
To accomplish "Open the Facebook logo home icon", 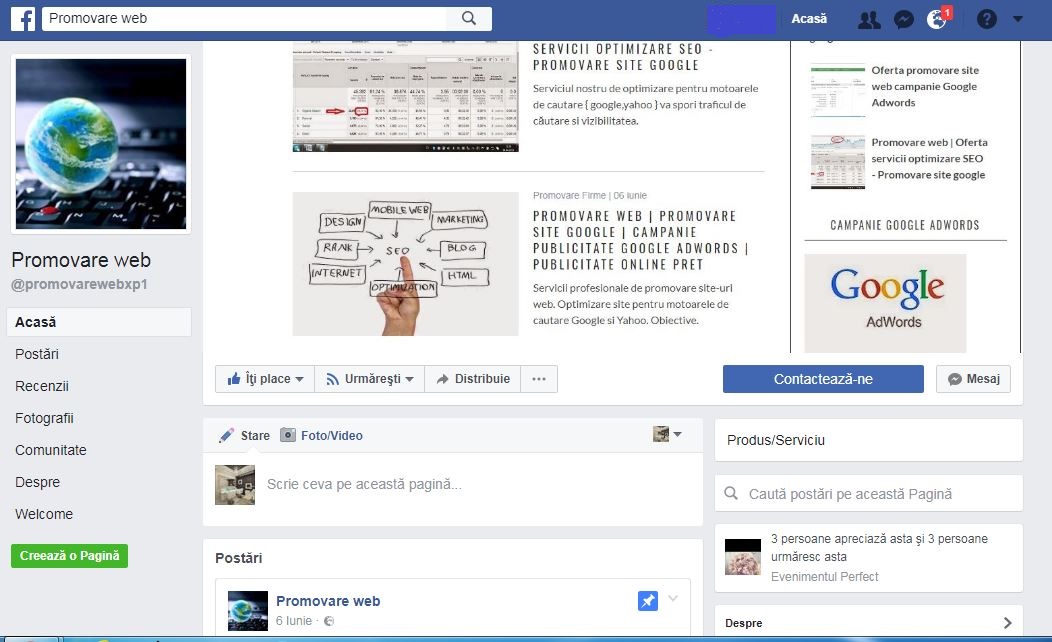I will tap(23, 19).
